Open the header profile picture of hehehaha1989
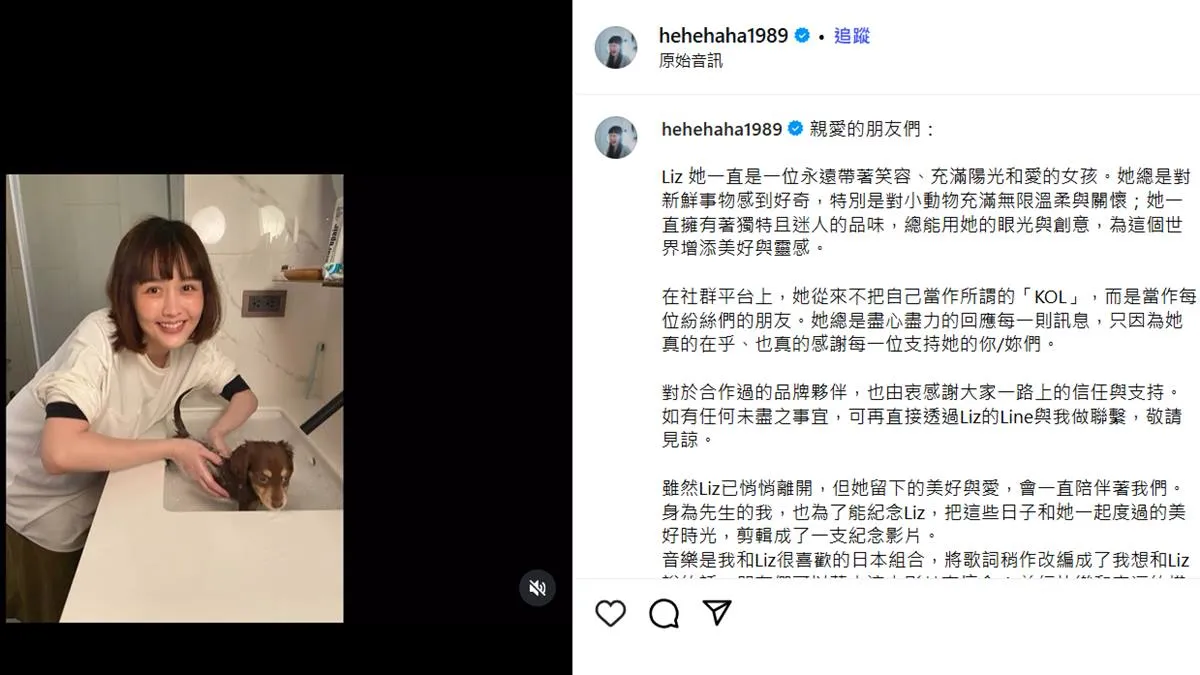1200x675 pixels. [x=616, y=47]
